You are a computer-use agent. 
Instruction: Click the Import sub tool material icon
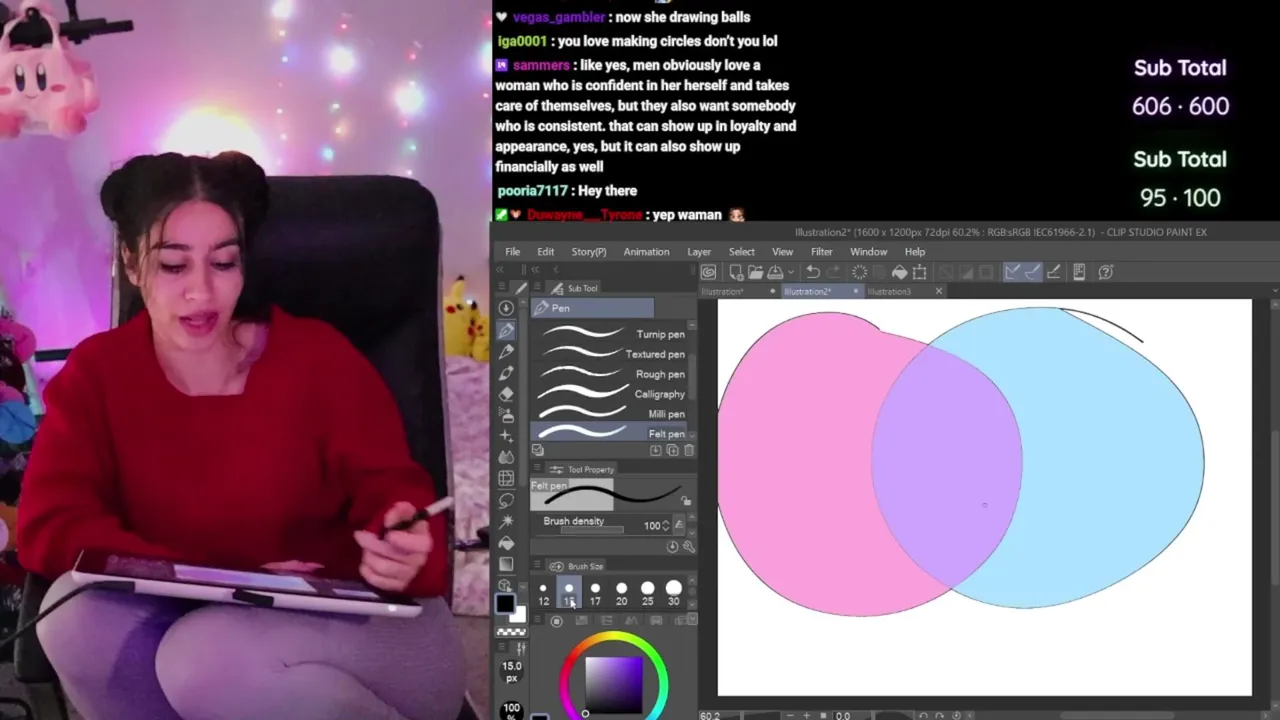(656, 450)
